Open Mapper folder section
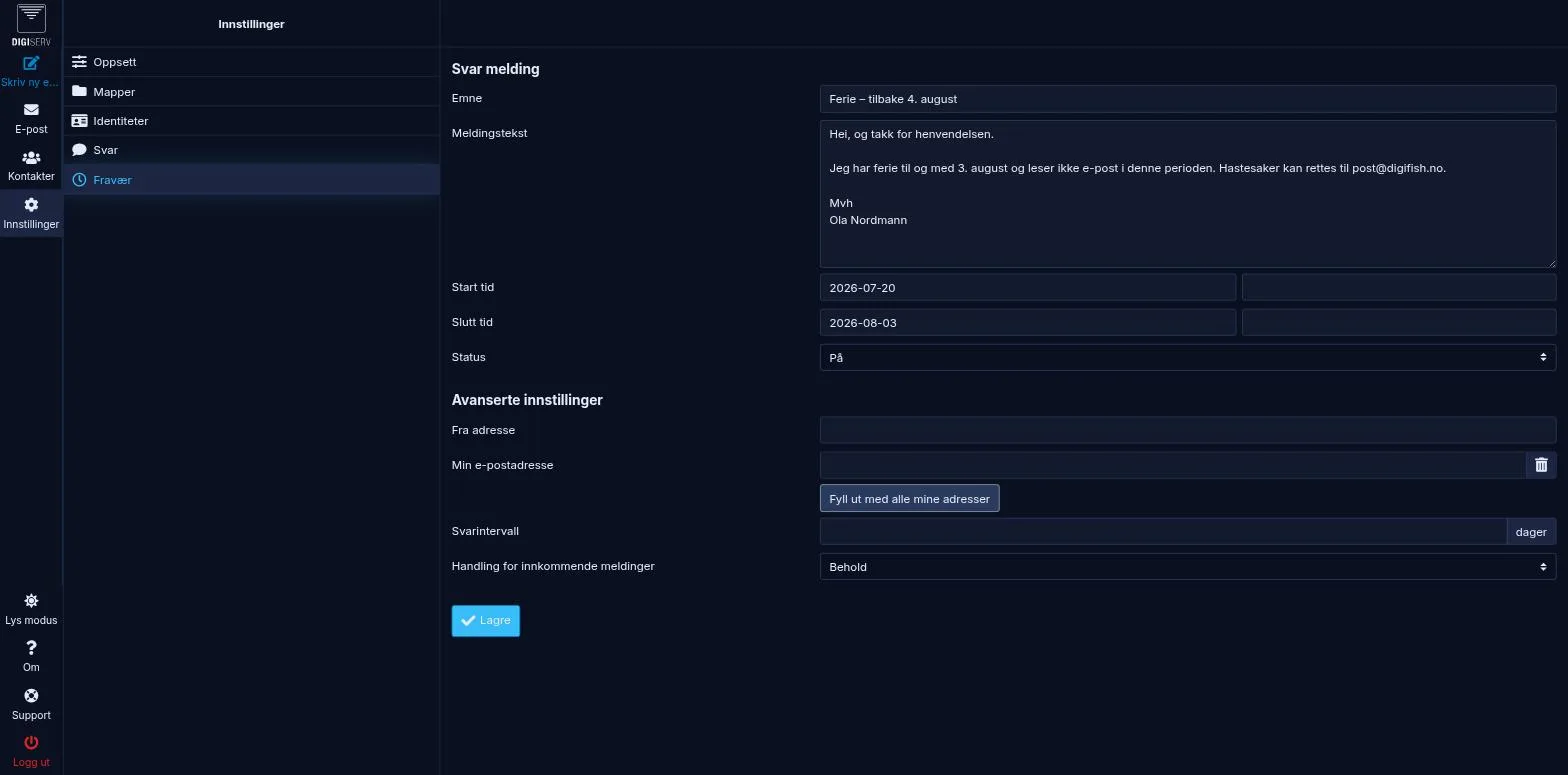This screenshot has height=775, width=1568. 251,91
